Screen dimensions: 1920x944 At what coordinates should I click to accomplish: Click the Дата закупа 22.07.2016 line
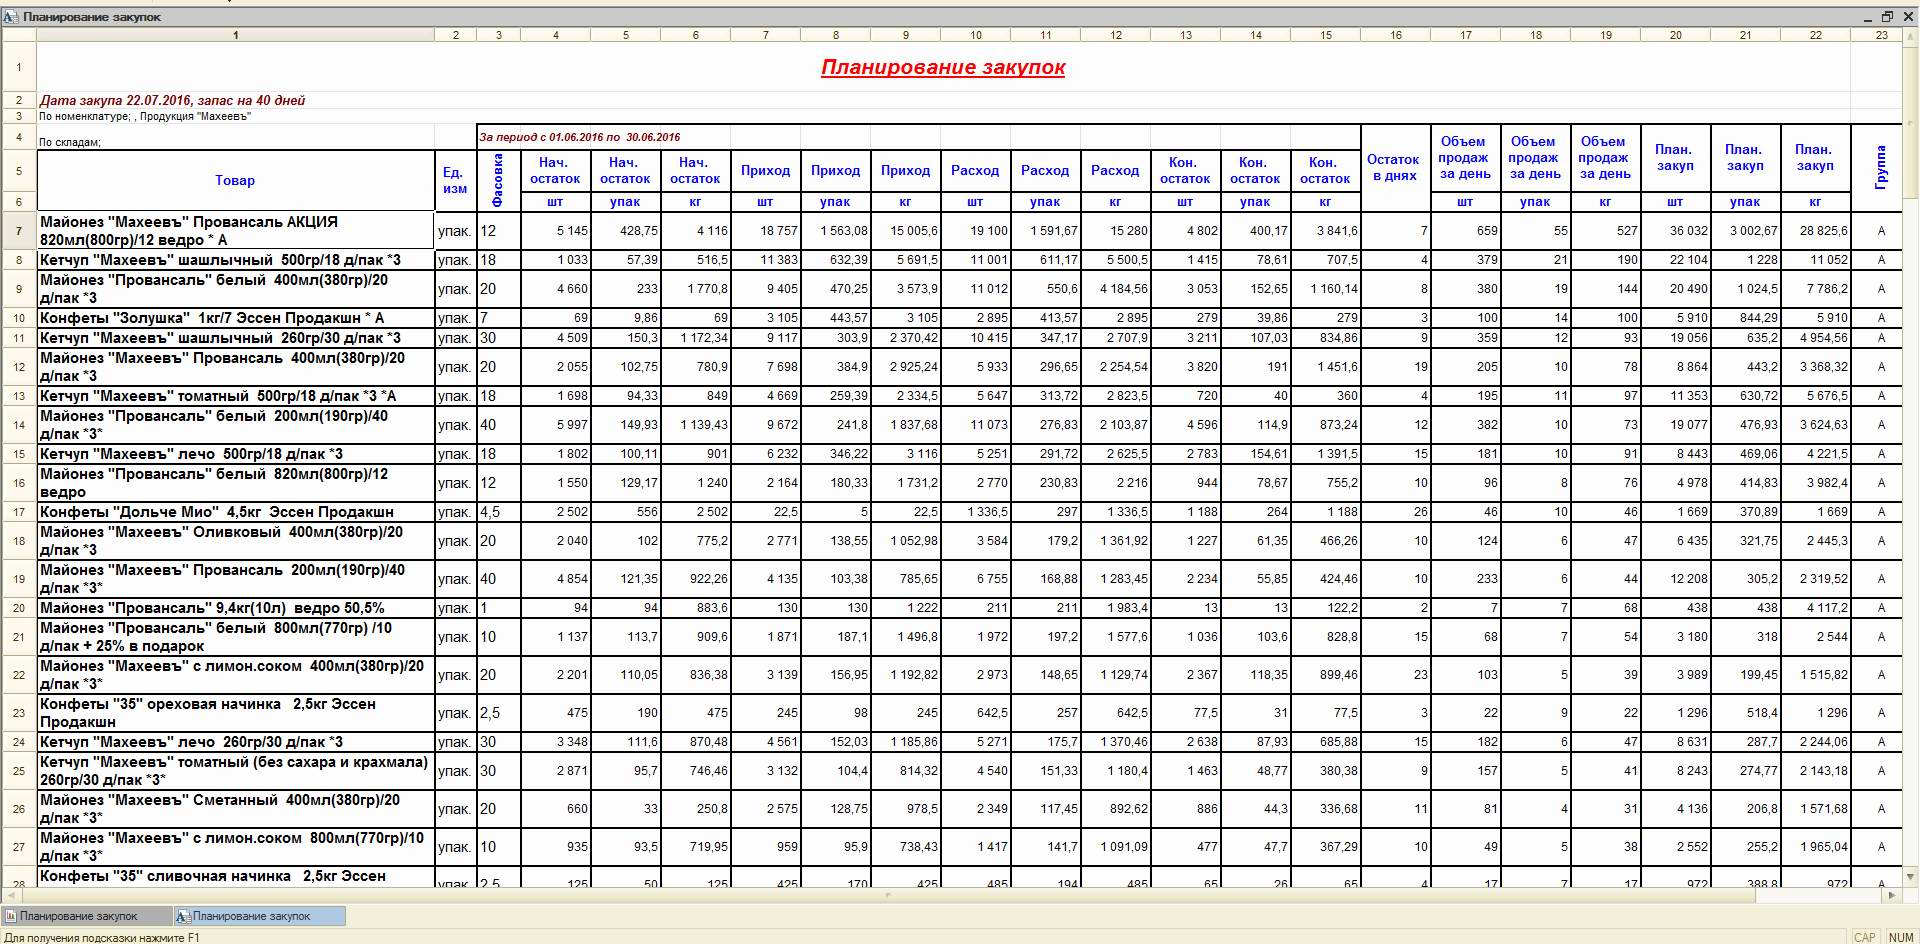point(172,100)
